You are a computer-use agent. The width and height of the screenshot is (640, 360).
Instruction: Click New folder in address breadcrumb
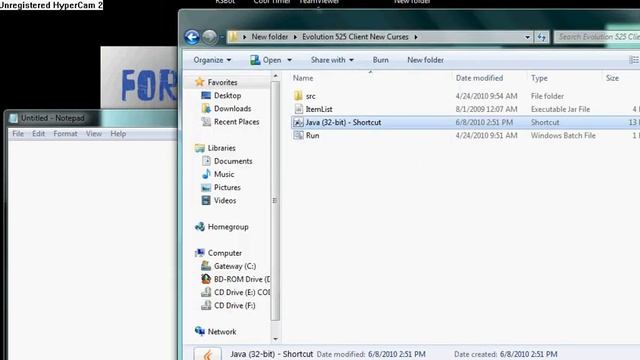pyautogui.click(x=269, y=37)
